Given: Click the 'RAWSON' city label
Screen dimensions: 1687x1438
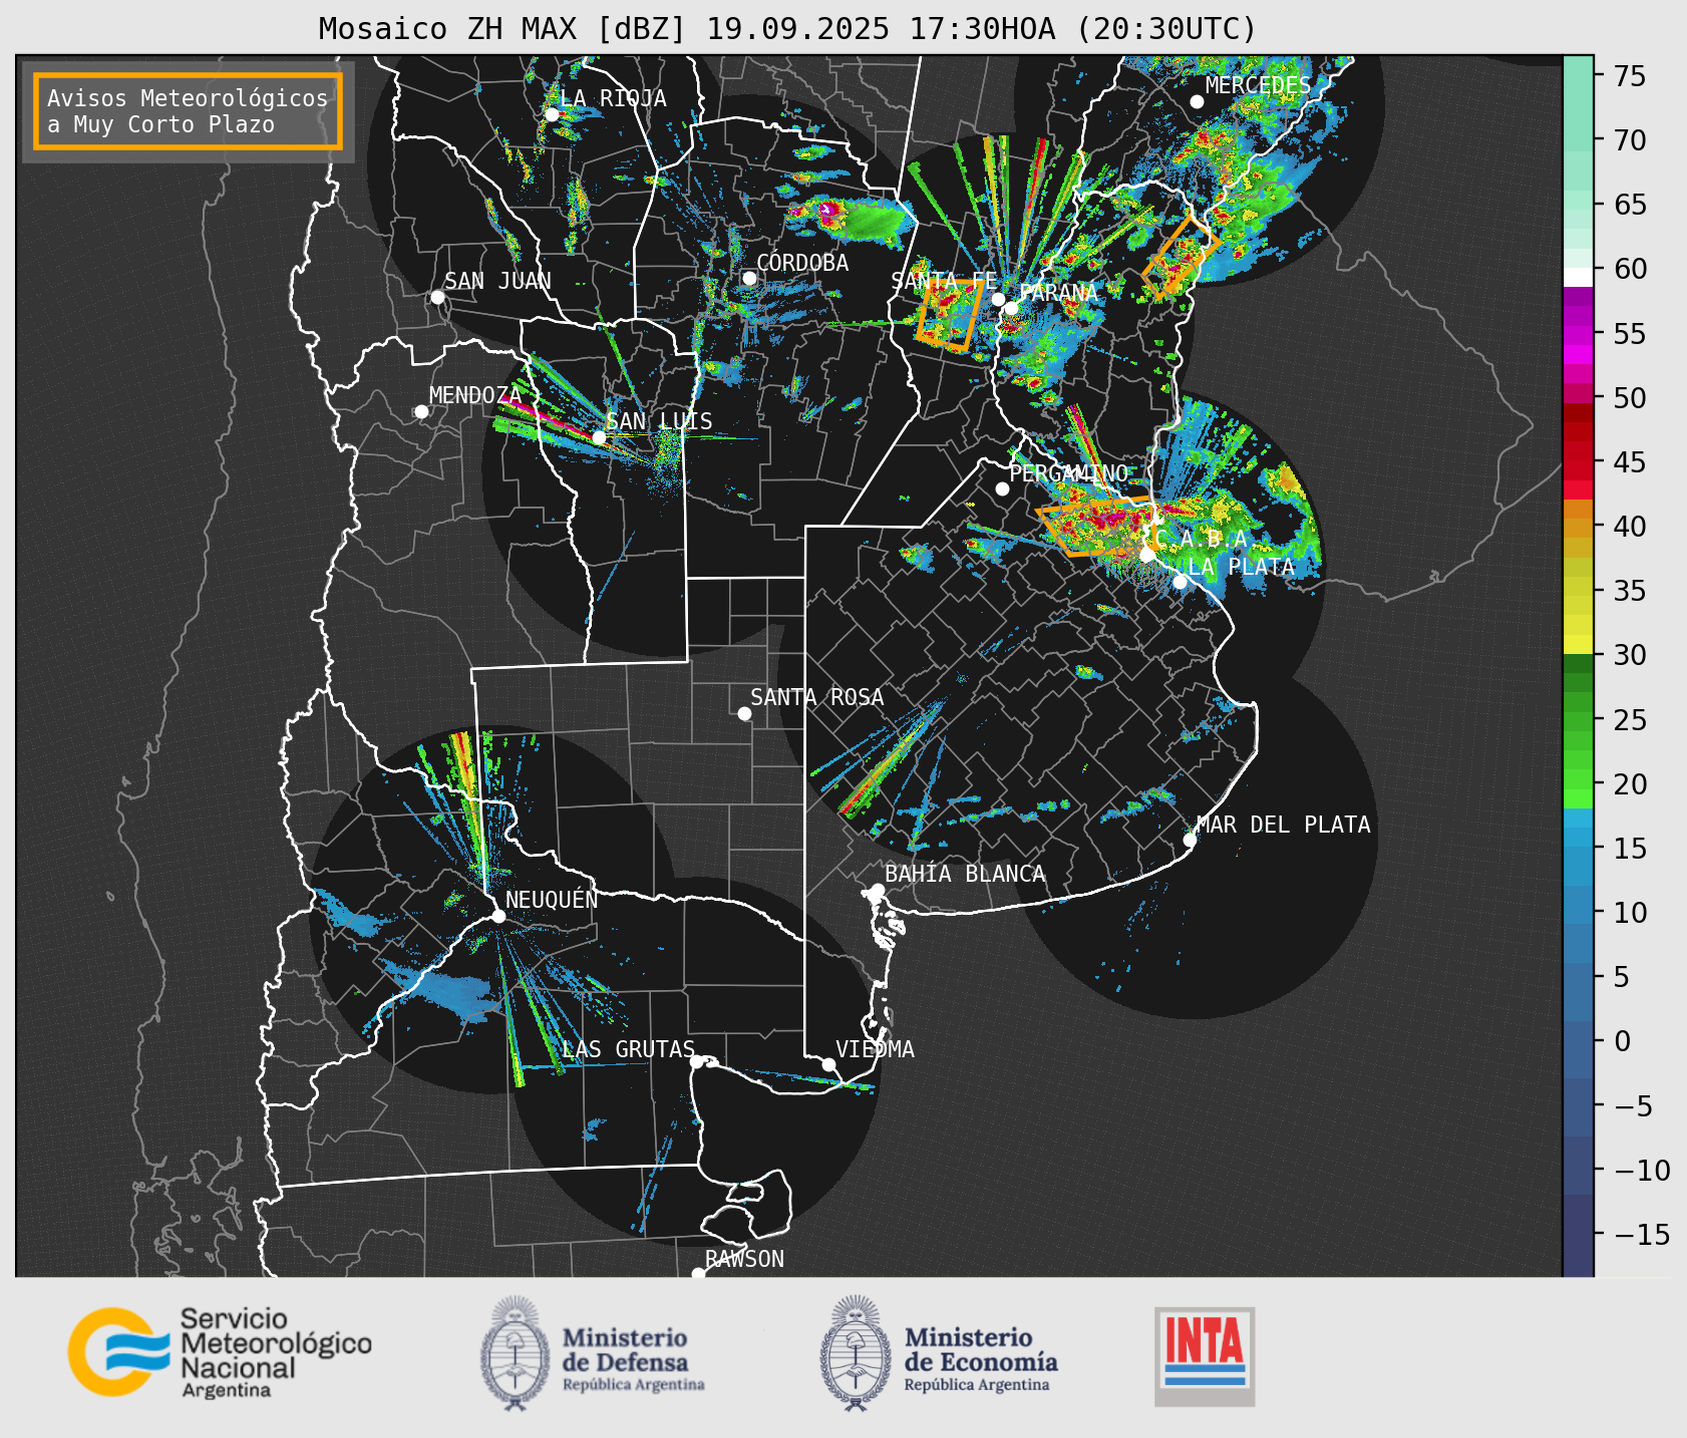Looking at the screenshot, I should click(x=744, y=1259).
